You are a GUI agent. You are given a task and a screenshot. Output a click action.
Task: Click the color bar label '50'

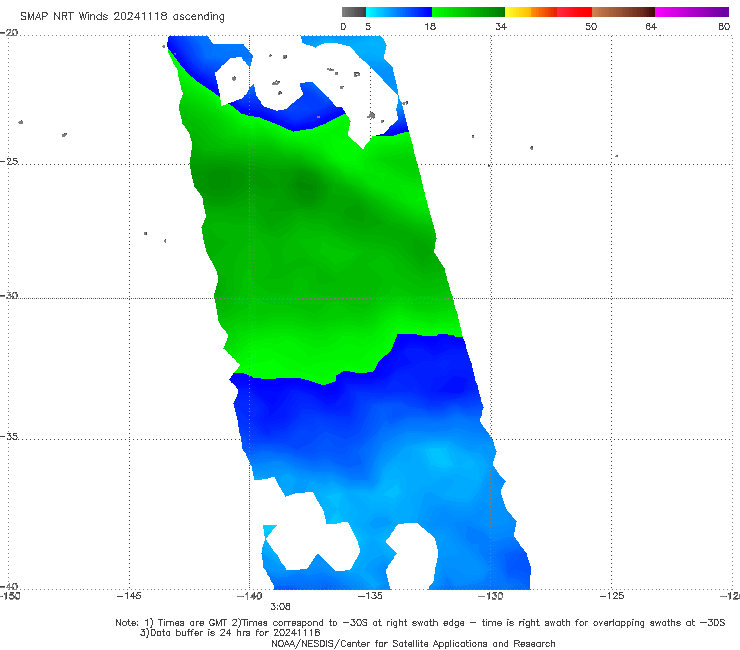click(x=591, y=26)
